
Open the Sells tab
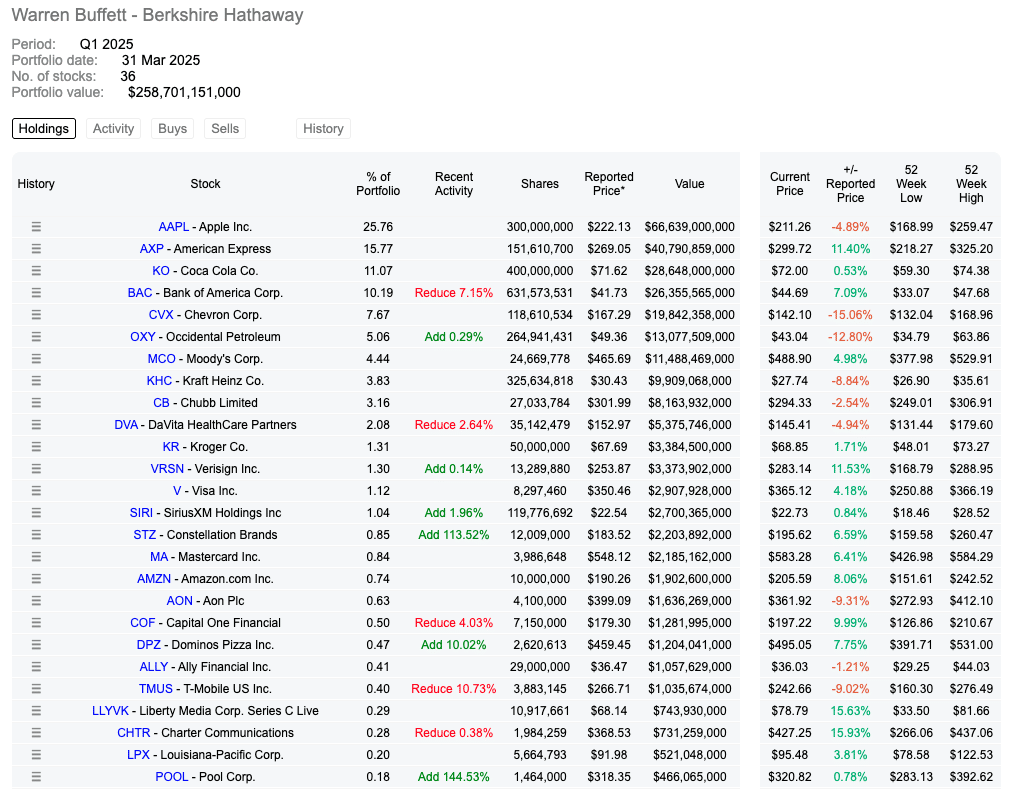(x=225, y=128)
